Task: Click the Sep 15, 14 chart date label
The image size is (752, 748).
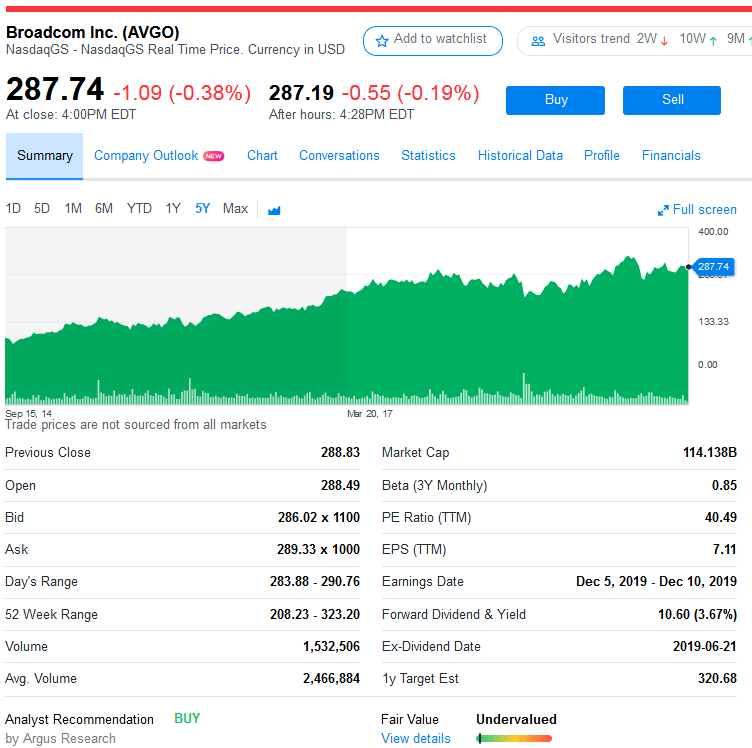Action: pyautogui.click(x=28, y=413)
